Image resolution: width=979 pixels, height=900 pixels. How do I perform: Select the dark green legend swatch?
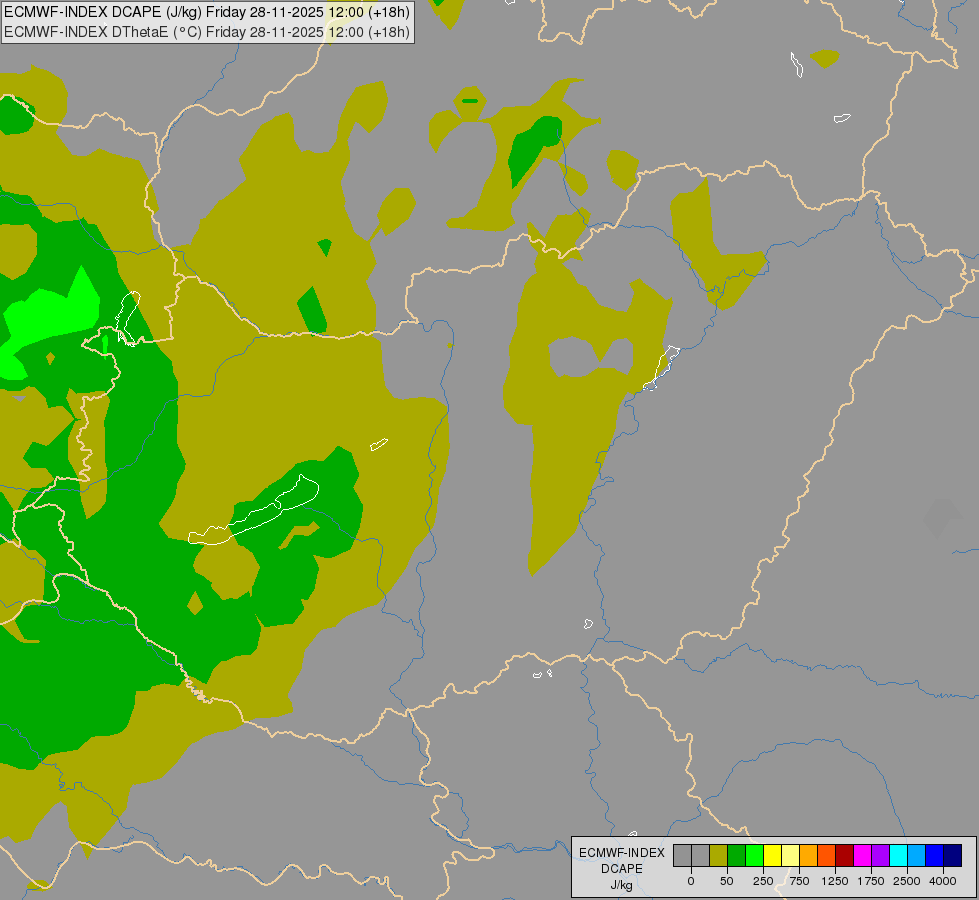pos(737,855)
